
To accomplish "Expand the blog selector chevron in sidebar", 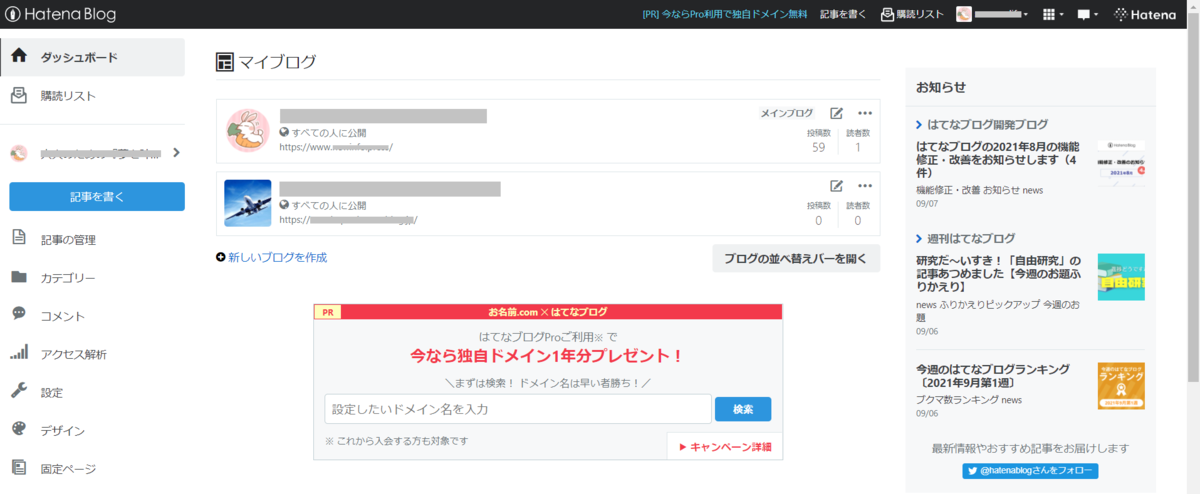I will pyautogui.click(x=176, y=153).
